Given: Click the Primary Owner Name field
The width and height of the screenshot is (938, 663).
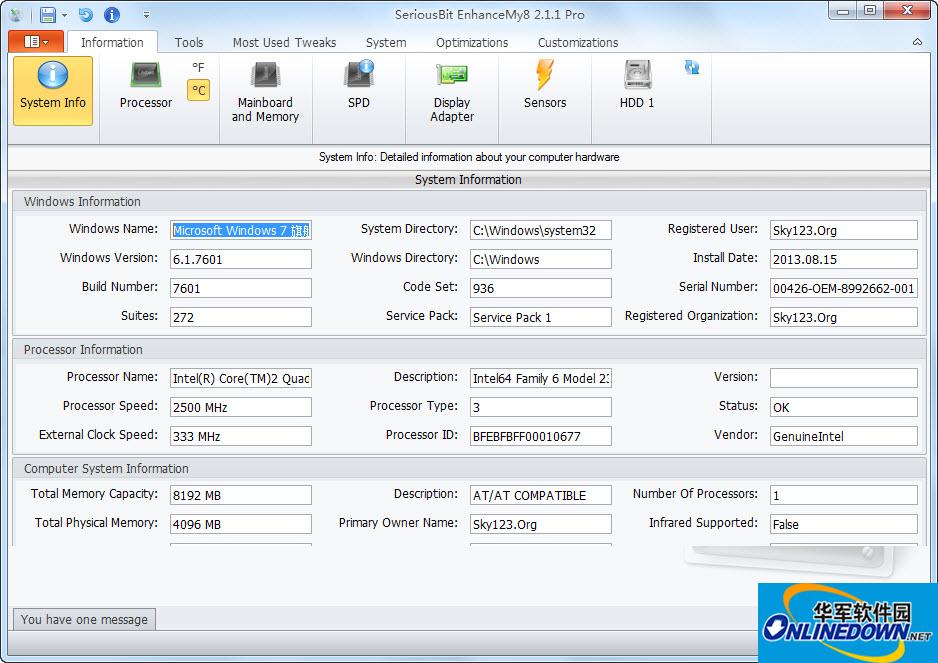Looking at the screenshot, I should pos(541,524).
